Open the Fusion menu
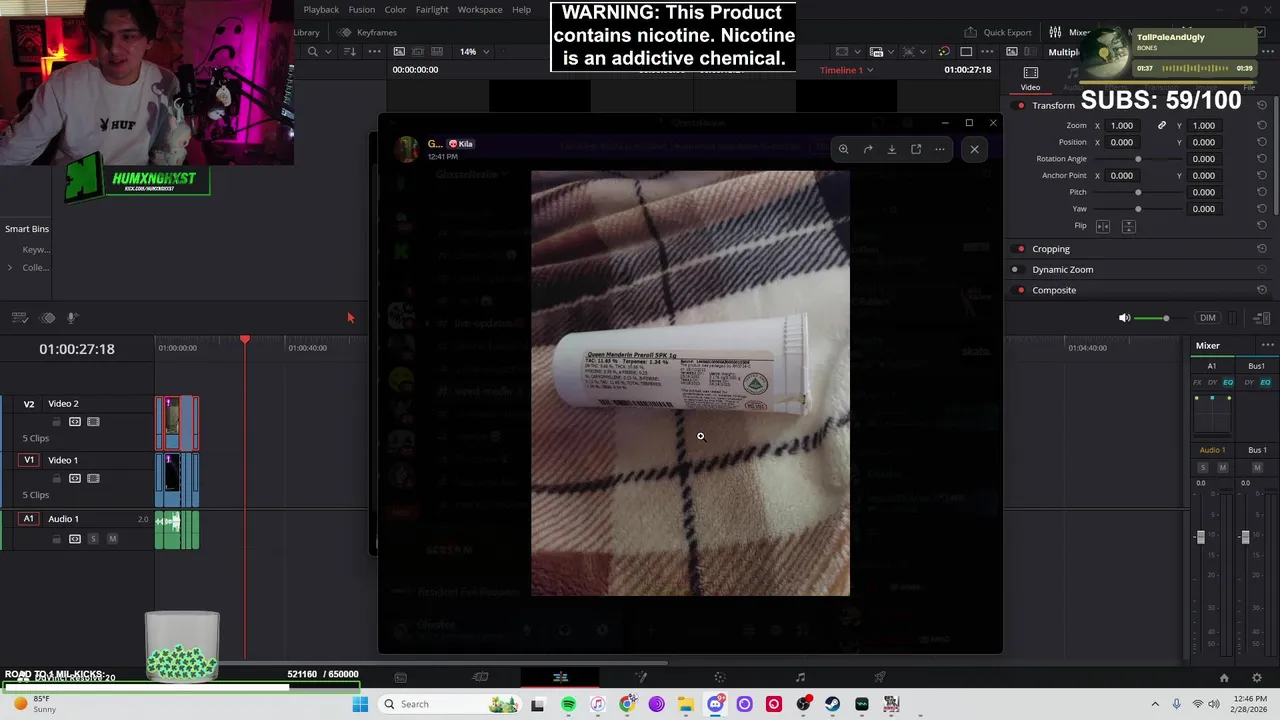1280x720 pixels. [x=362, y=9]
